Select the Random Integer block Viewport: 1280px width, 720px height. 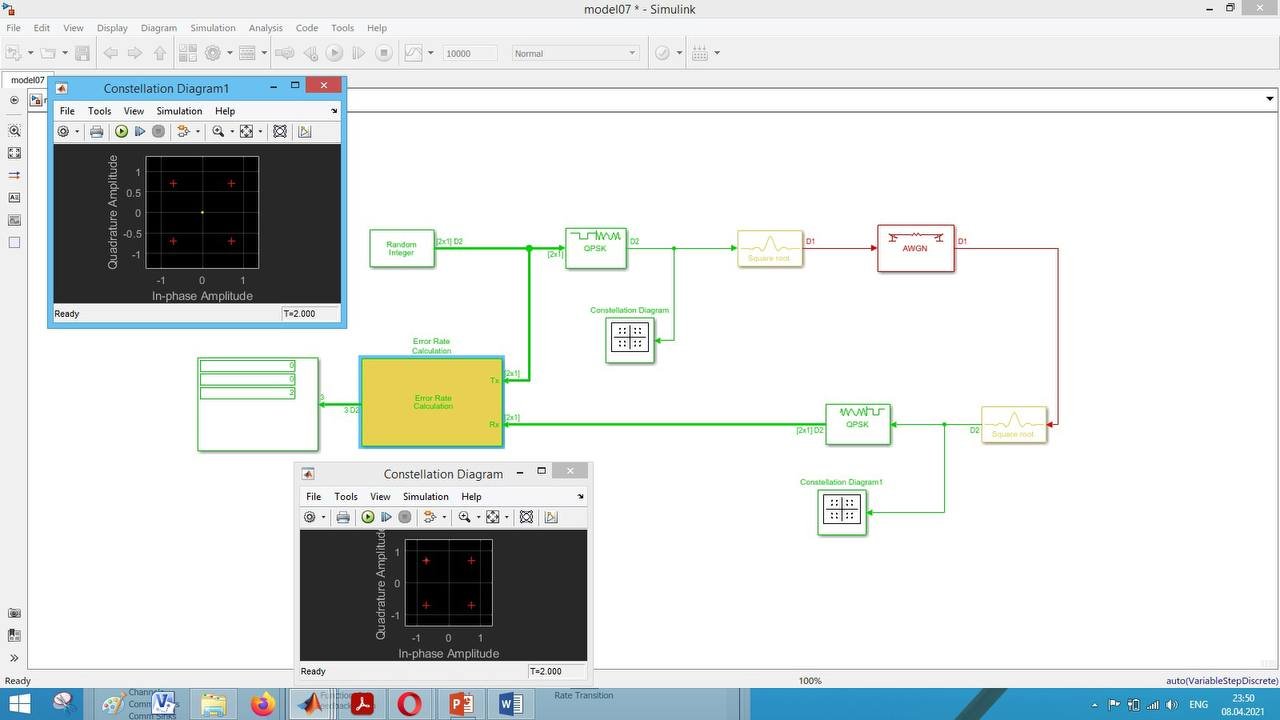(x=402, y=248)
